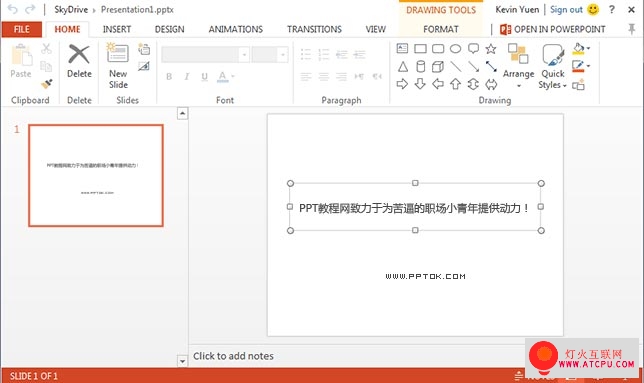Toggle bulleted list
The image size is (644, 383).
306,54
